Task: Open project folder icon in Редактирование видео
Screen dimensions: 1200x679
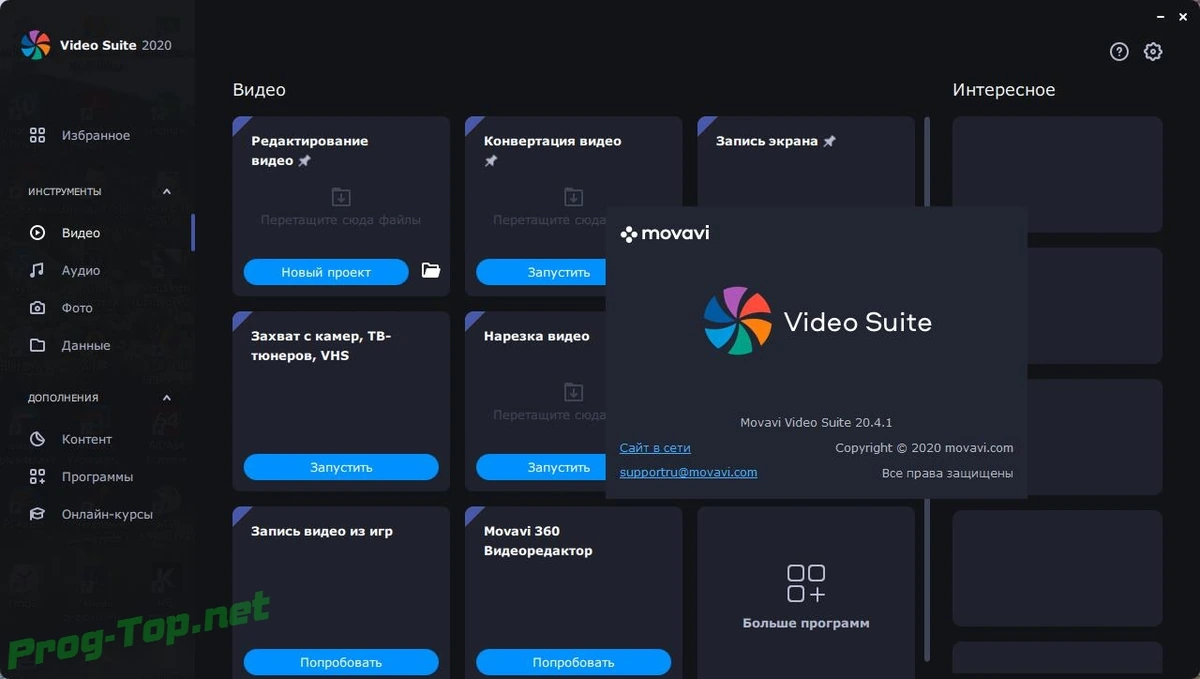Action: click(x=431, y=271)
